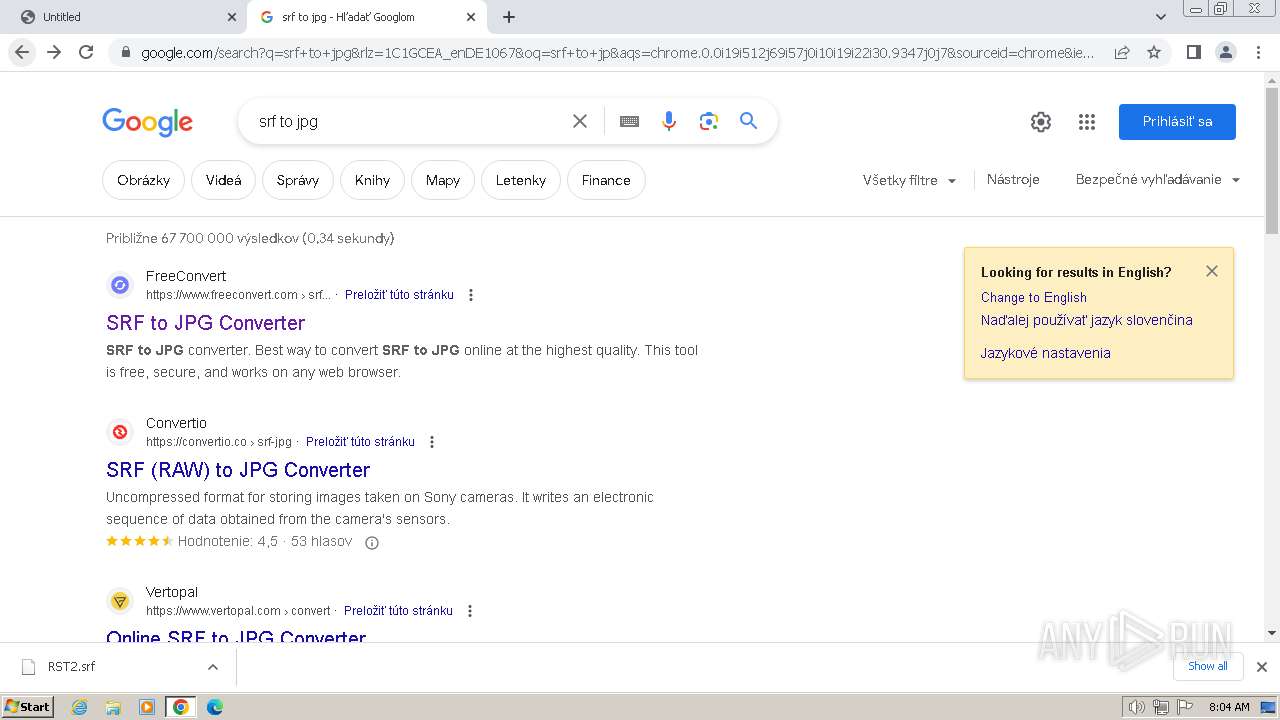This screenshot has height=720, width=1280.
Task: Expand Všetky filtre dropdown
Action: pyautogui.click(x=909, y=180)
